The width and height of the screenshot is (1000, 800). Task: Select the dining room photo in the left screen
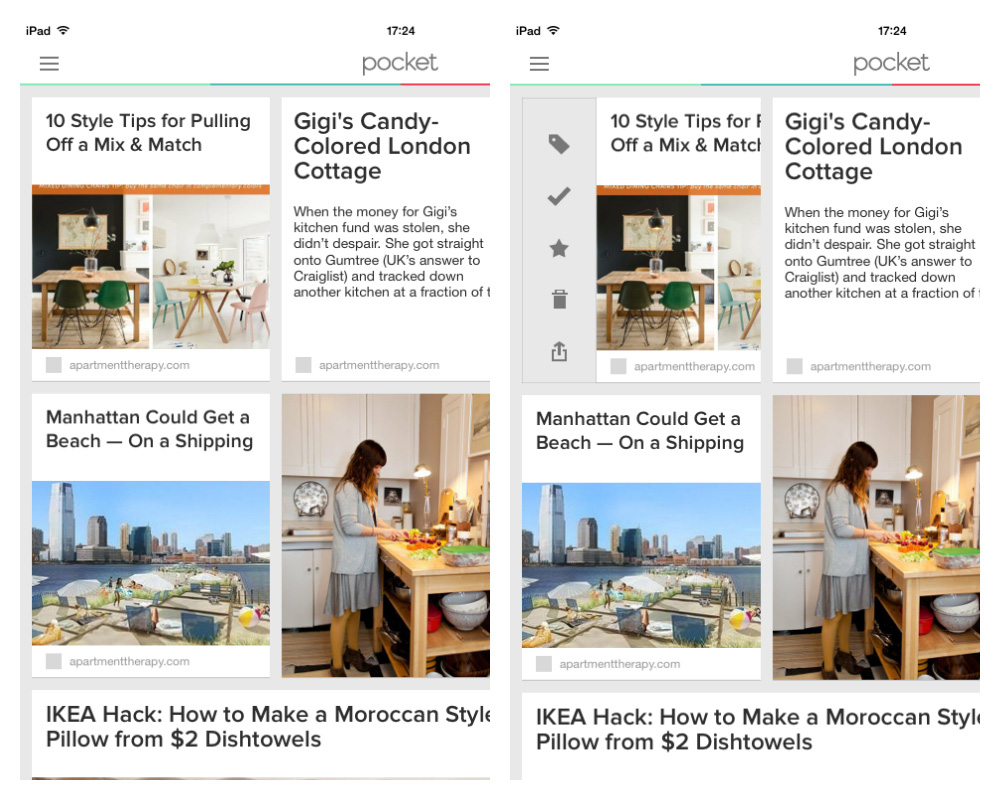tap(151, 268)
